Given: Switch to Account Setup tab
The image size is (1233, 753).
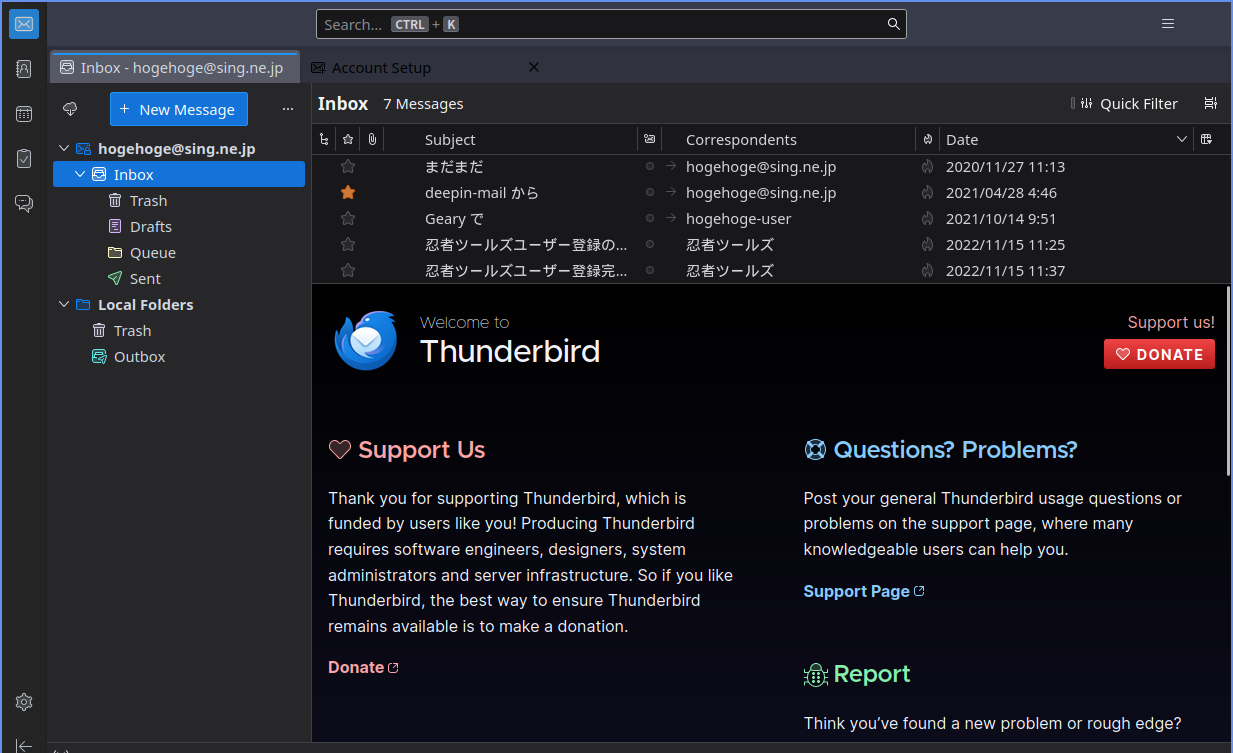Looking at the screenshot, I should 381,68.
